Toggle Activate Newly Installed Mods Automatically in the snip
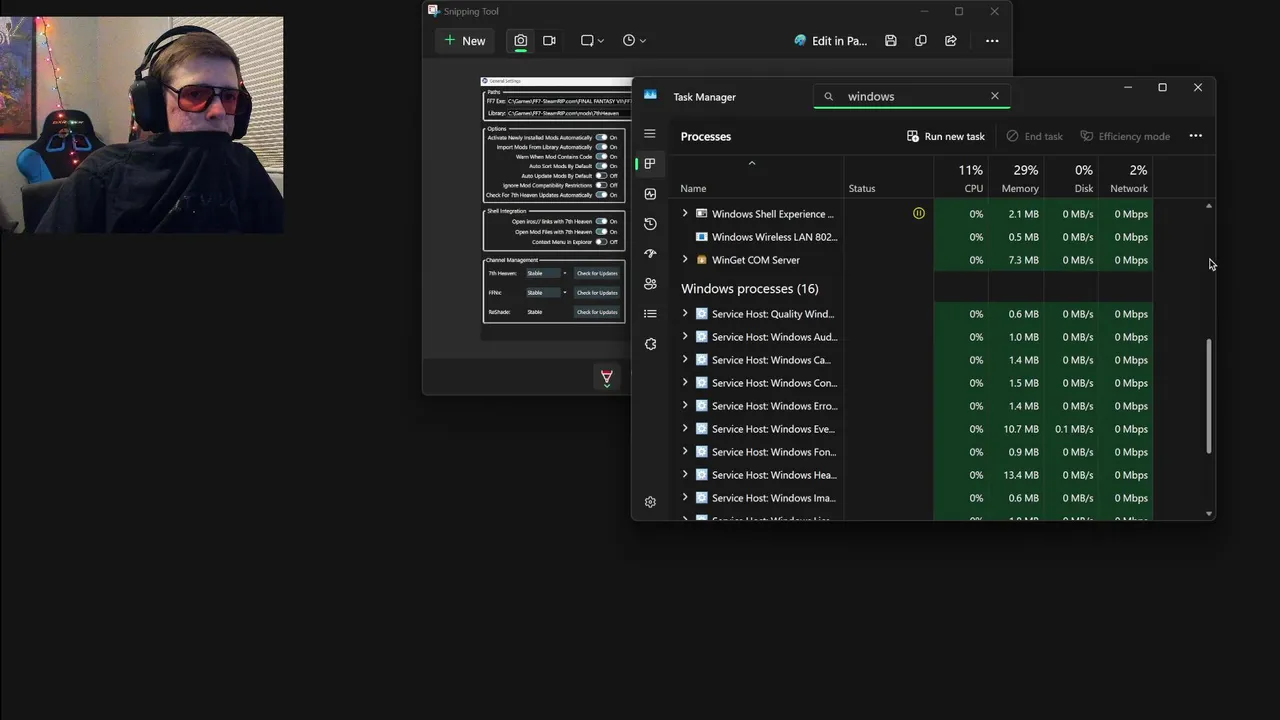 coord(601,137)
